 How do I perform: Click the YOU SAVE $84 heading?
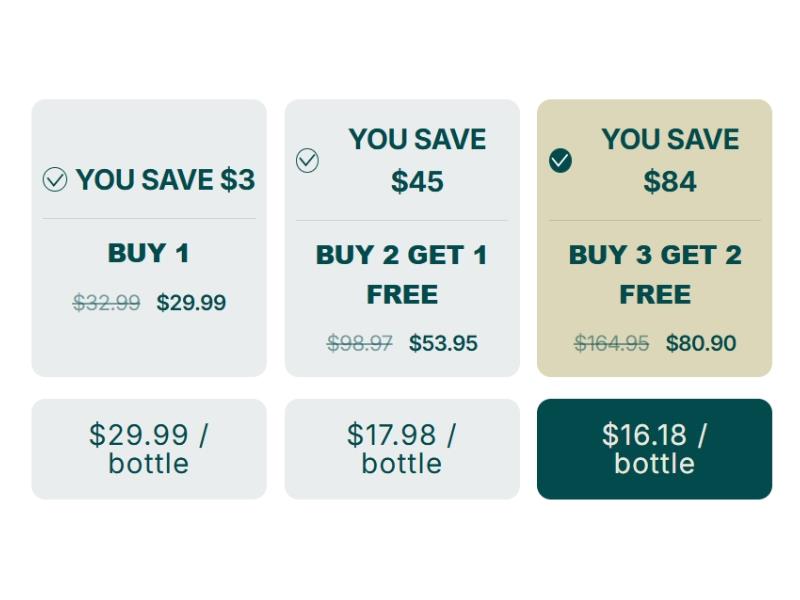[x=670, y=160]
